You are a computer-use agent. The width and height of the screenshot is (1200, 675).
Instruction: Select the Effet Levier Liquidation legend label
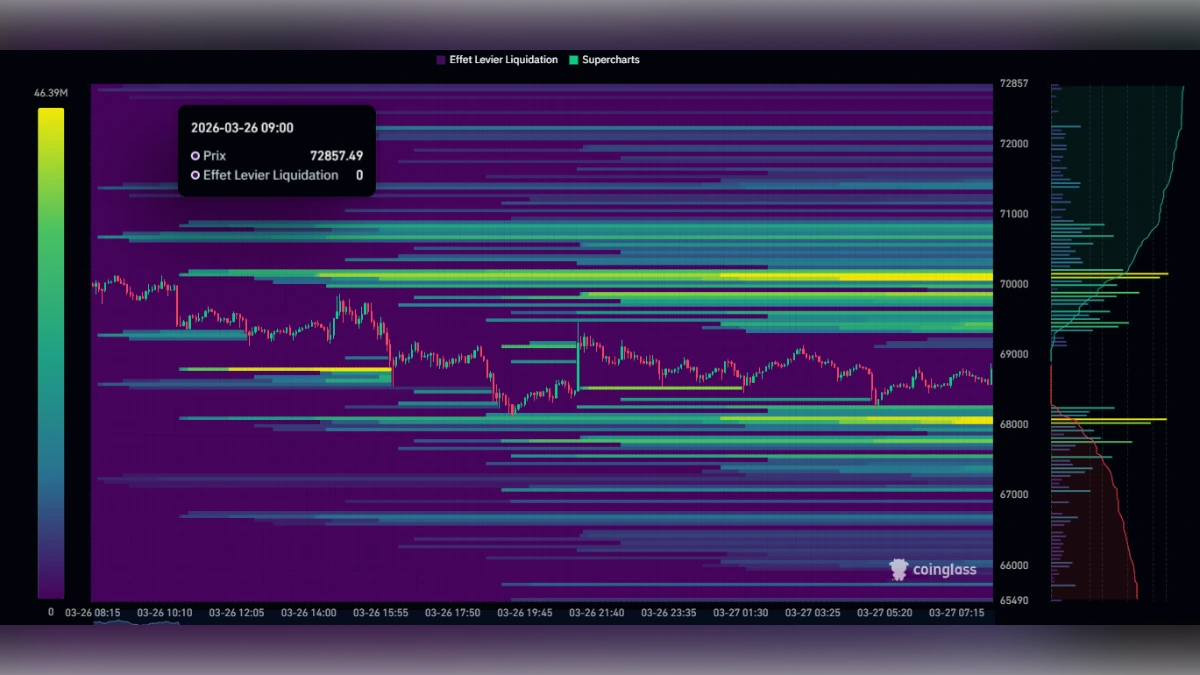point(503,60)
